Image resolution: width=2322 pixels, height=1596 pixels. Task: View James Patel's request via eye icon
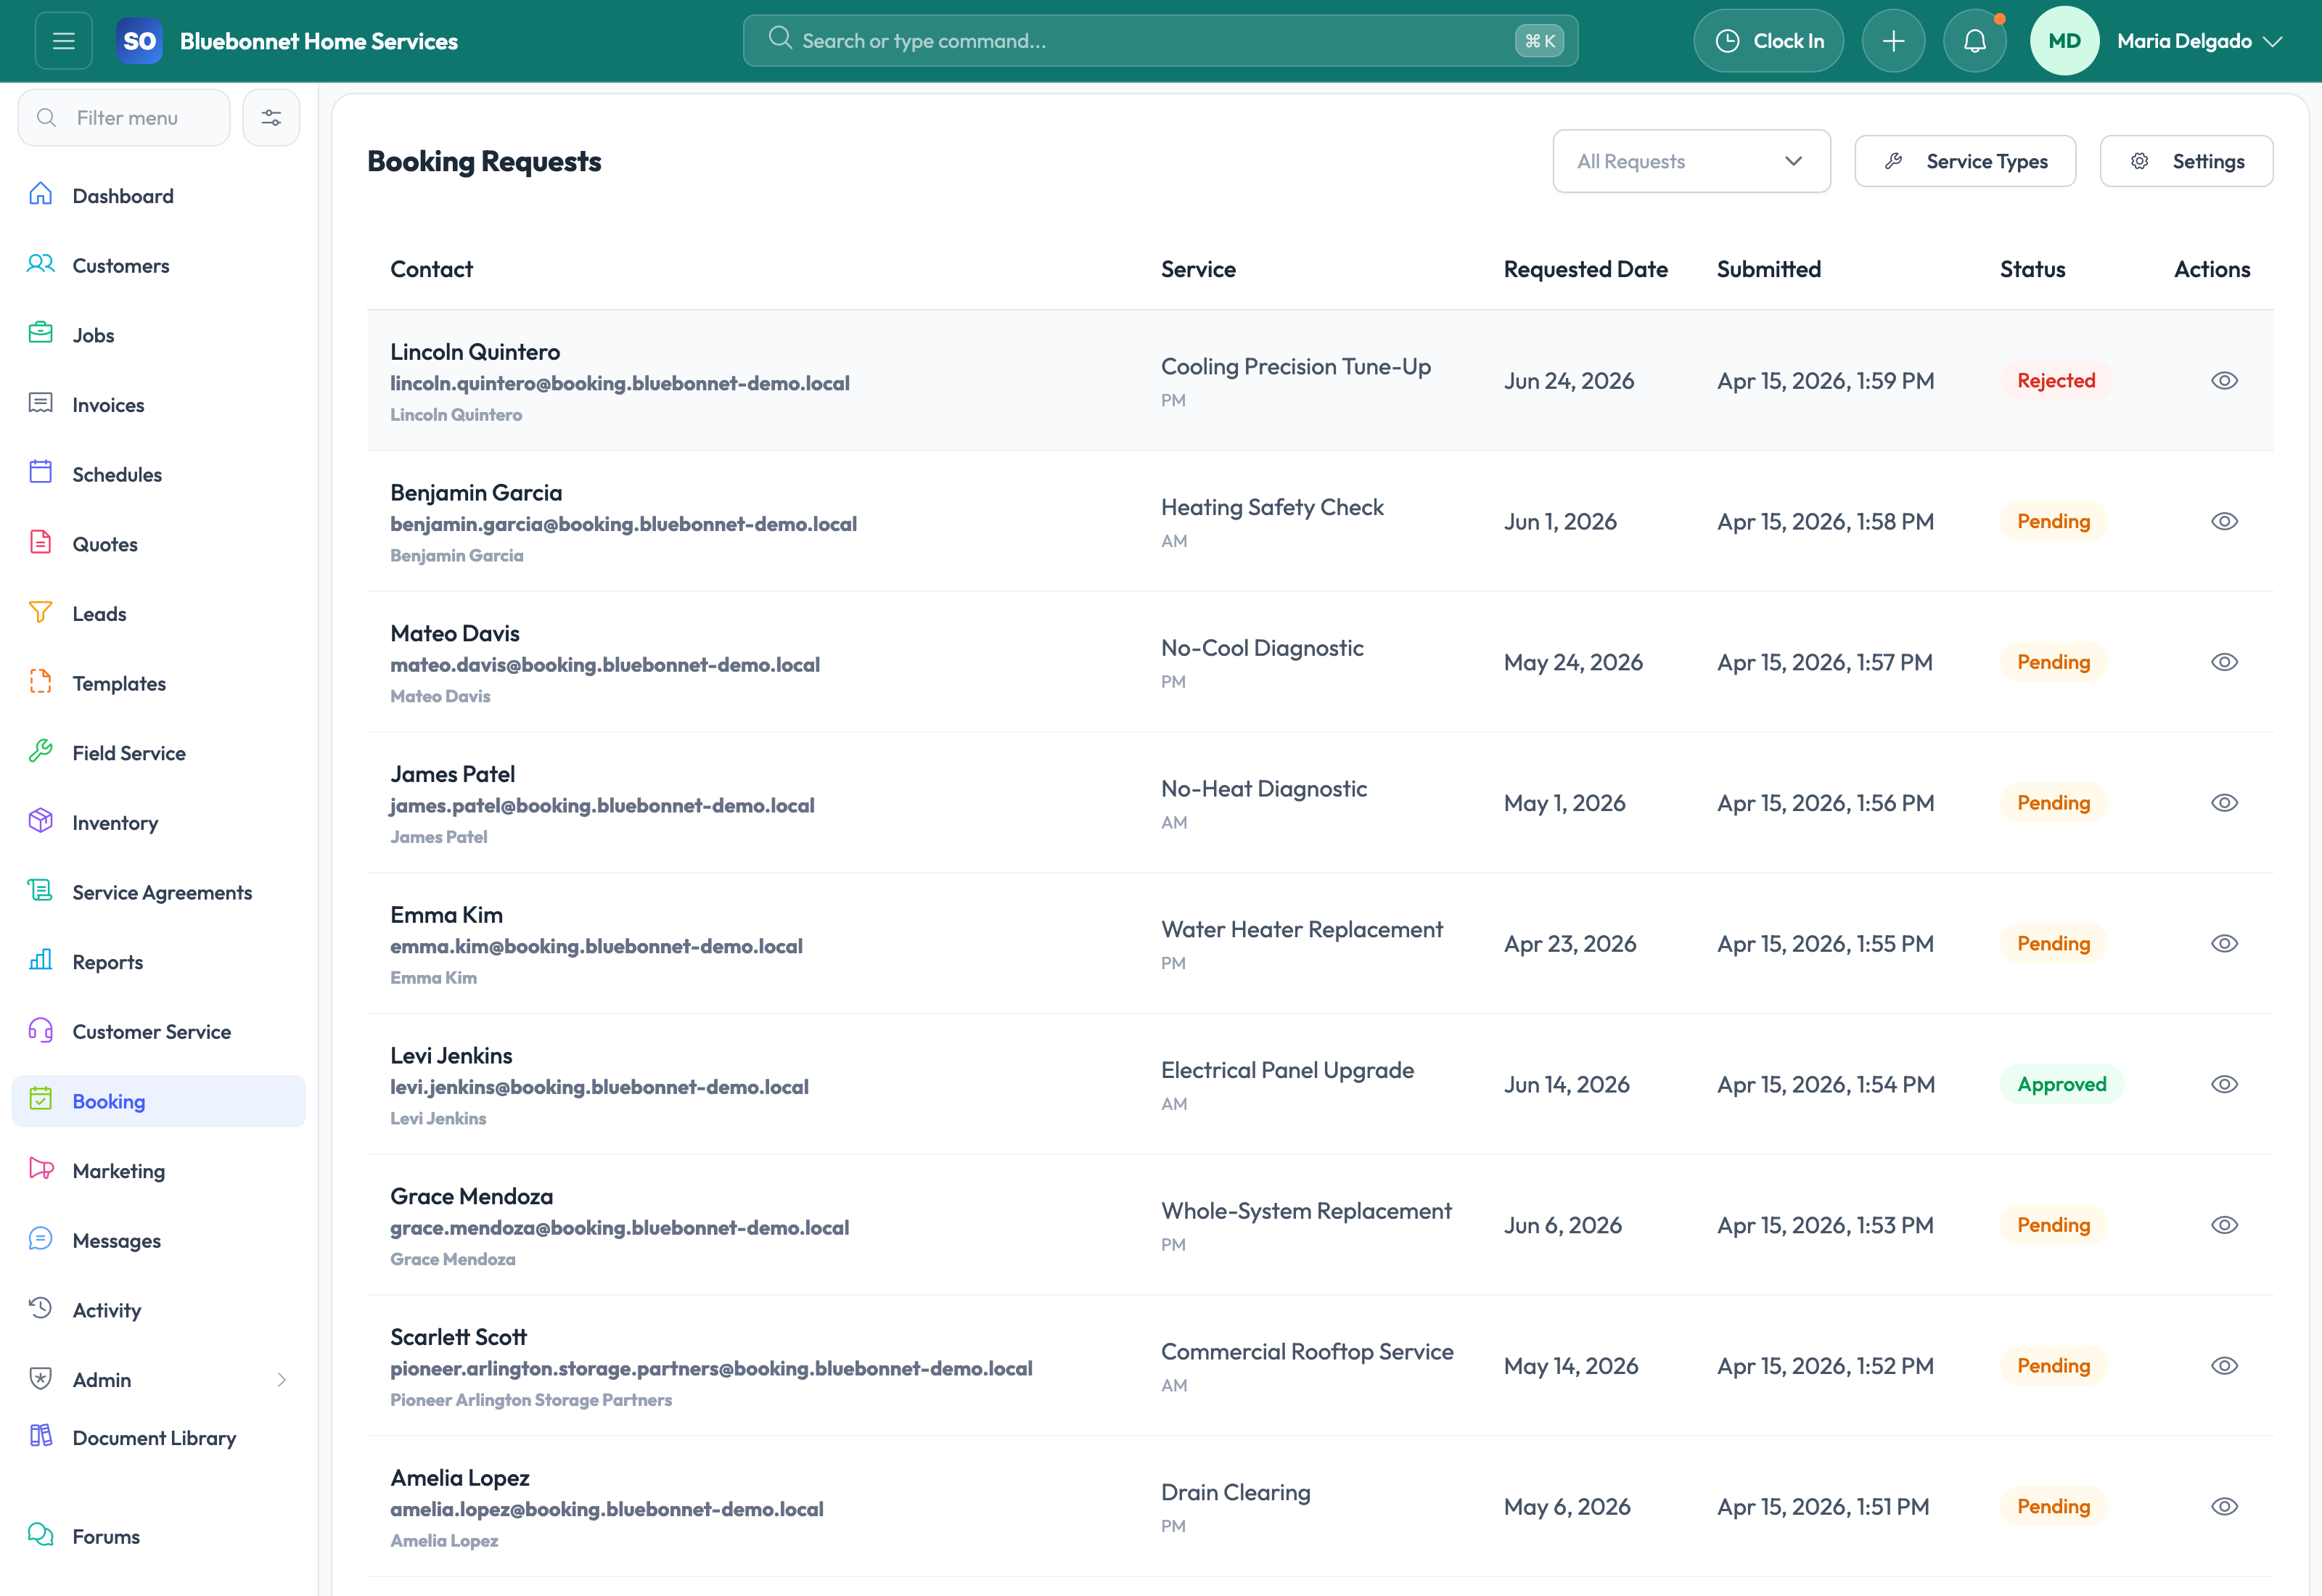point(2224,803)
